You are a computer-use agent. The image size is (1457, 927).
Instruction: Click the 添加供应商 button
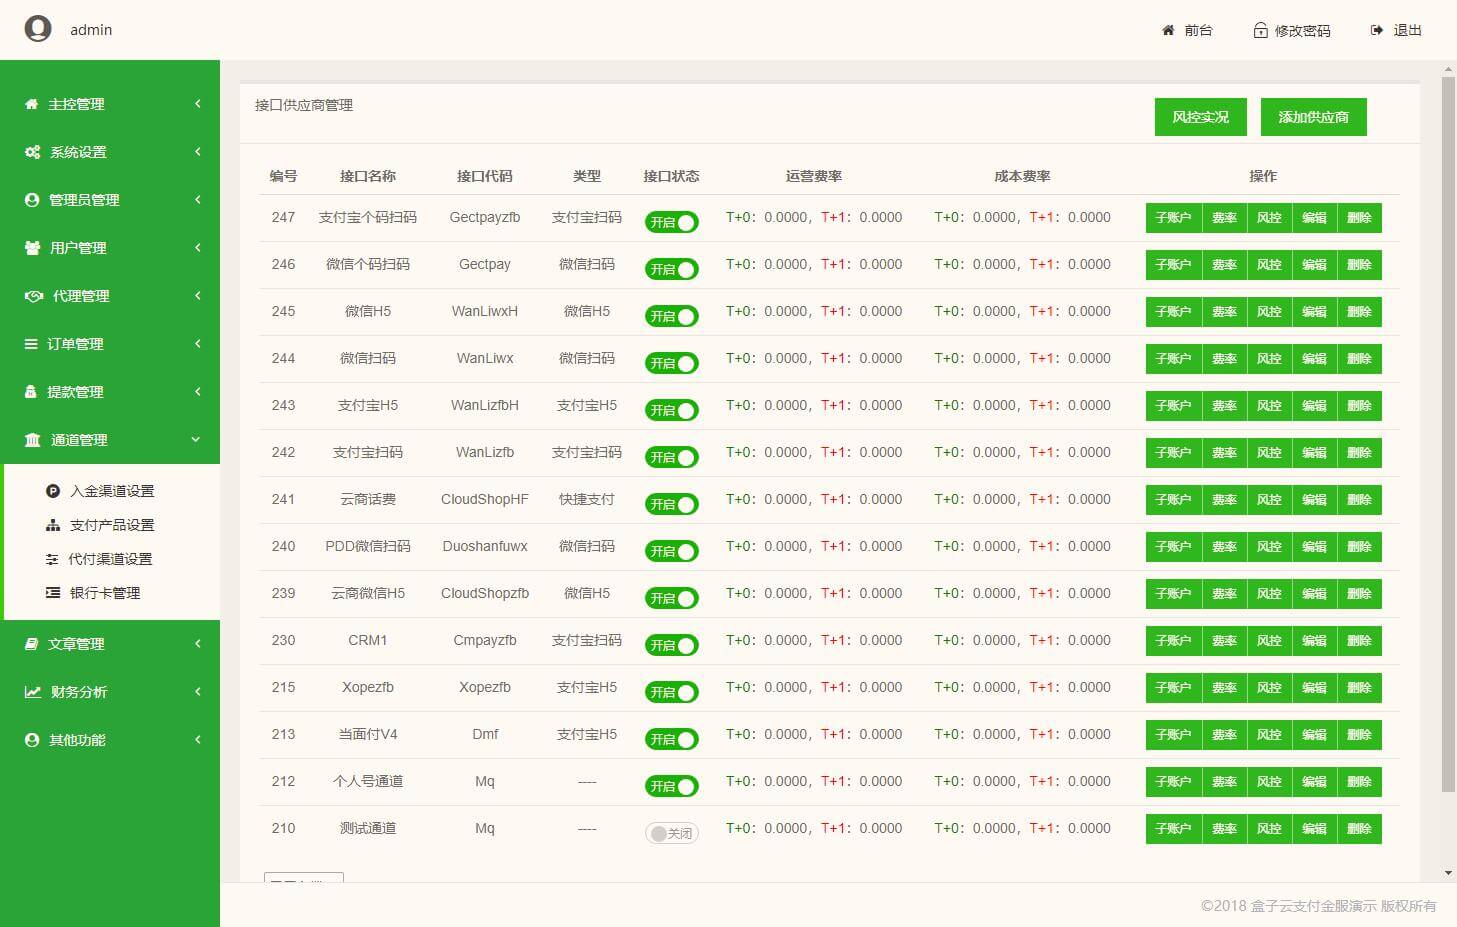click(x=1313, y=117)
